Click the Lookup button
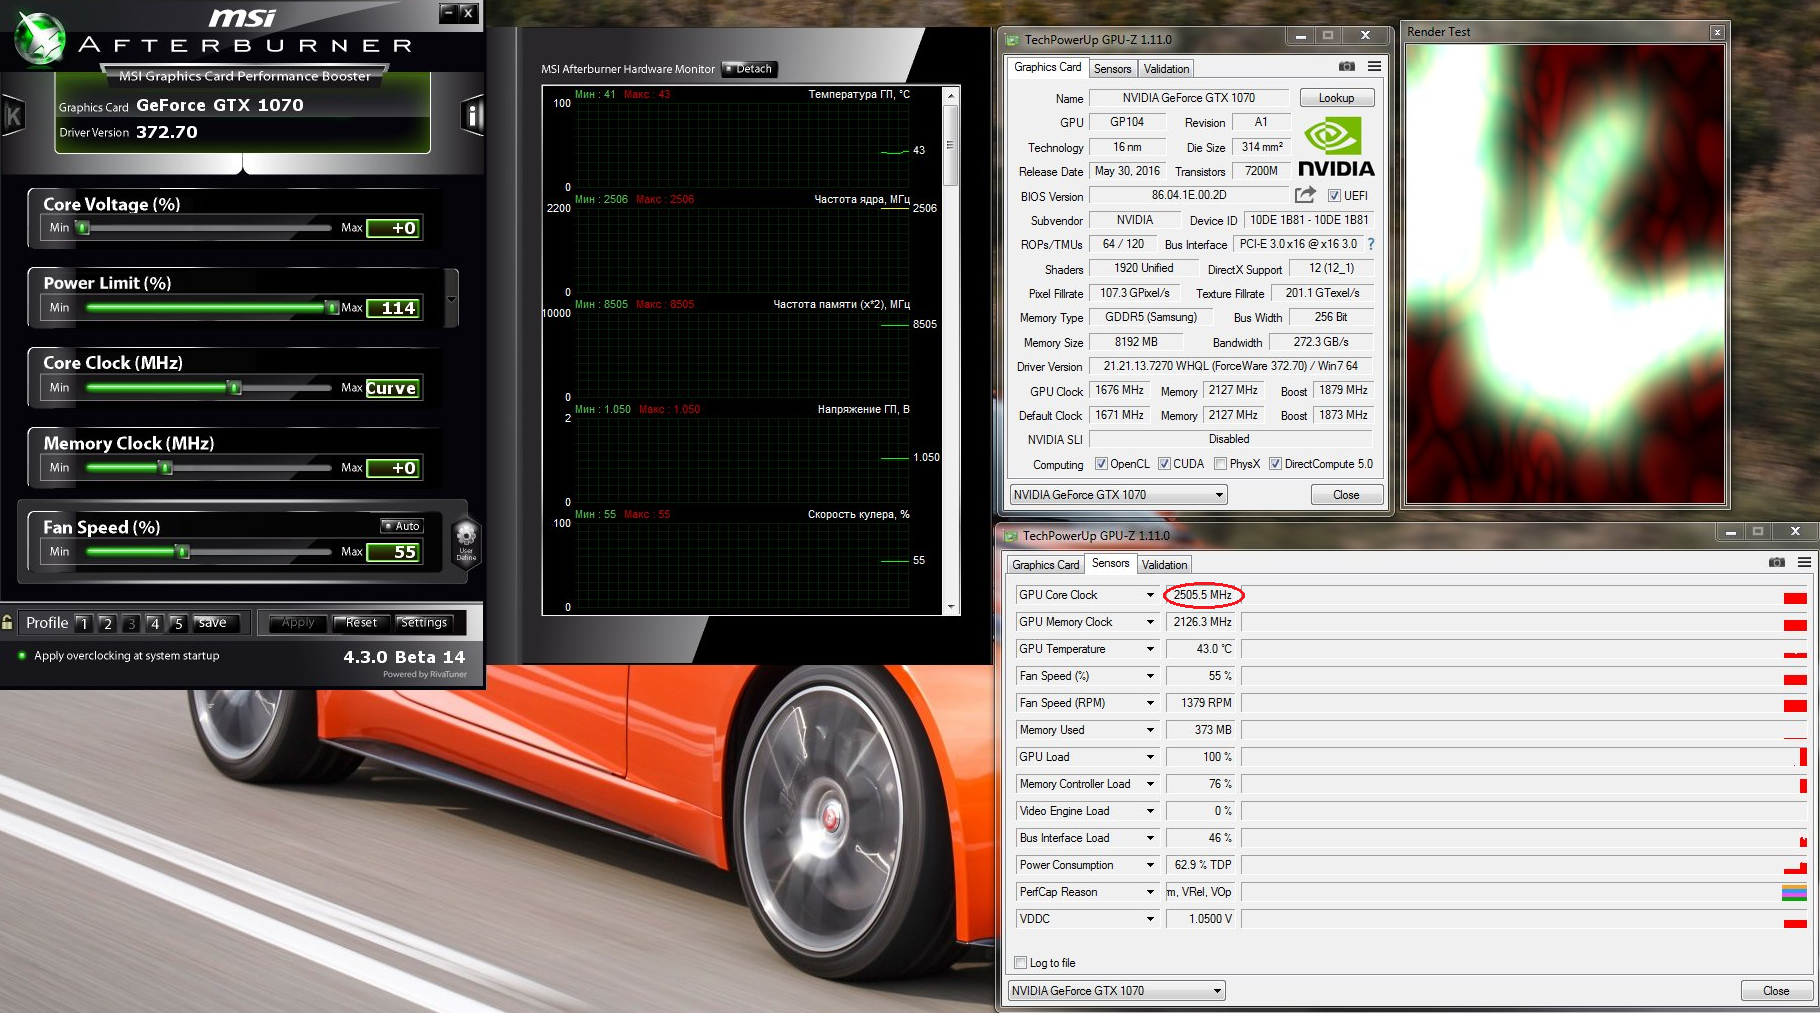 coord(1336,98)
